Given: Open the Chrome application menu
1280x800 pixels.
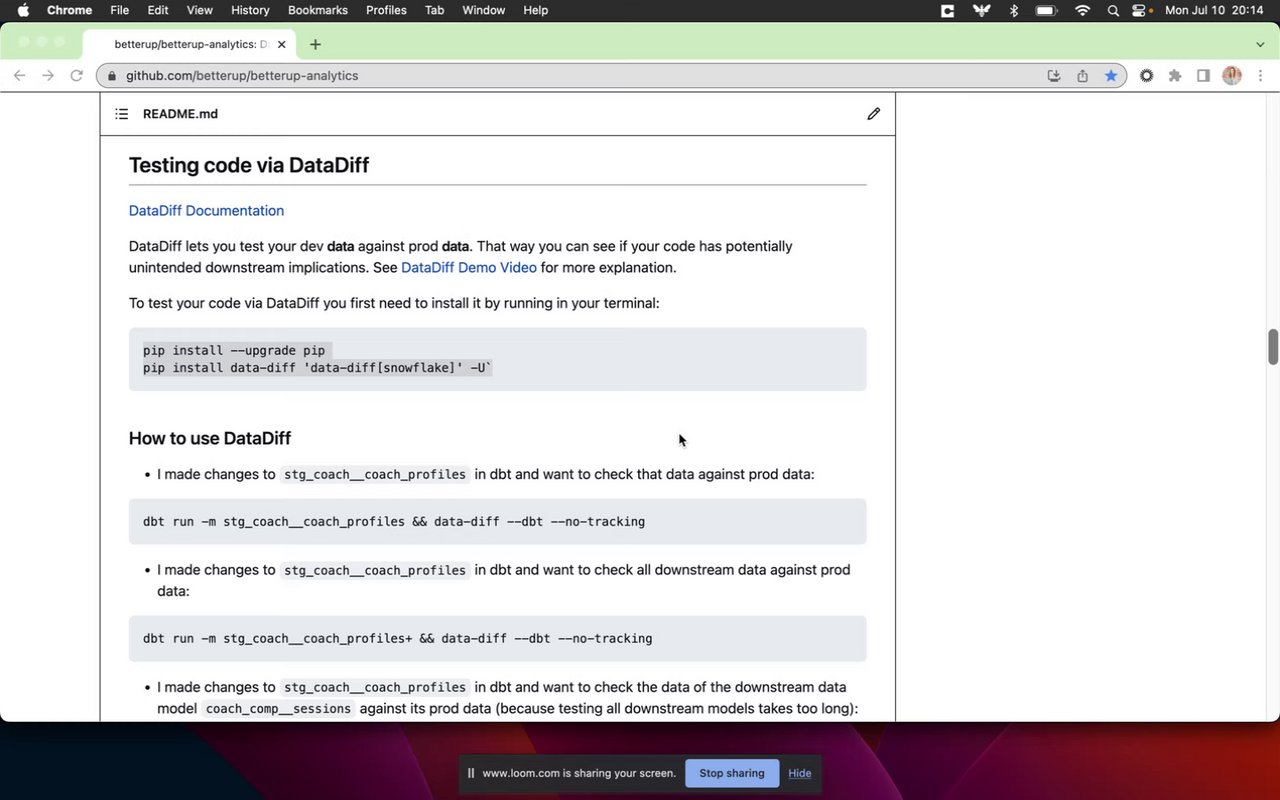Looking at the screenshot, I should point(69,10).
